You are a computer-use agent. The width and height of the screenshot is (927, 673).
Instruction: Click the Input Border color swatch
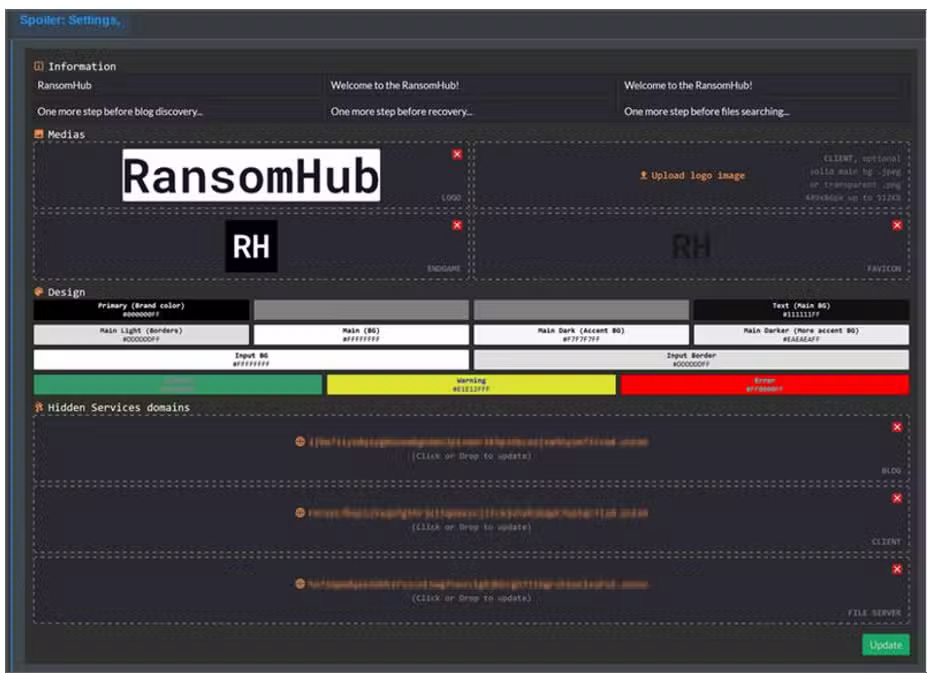691,360
